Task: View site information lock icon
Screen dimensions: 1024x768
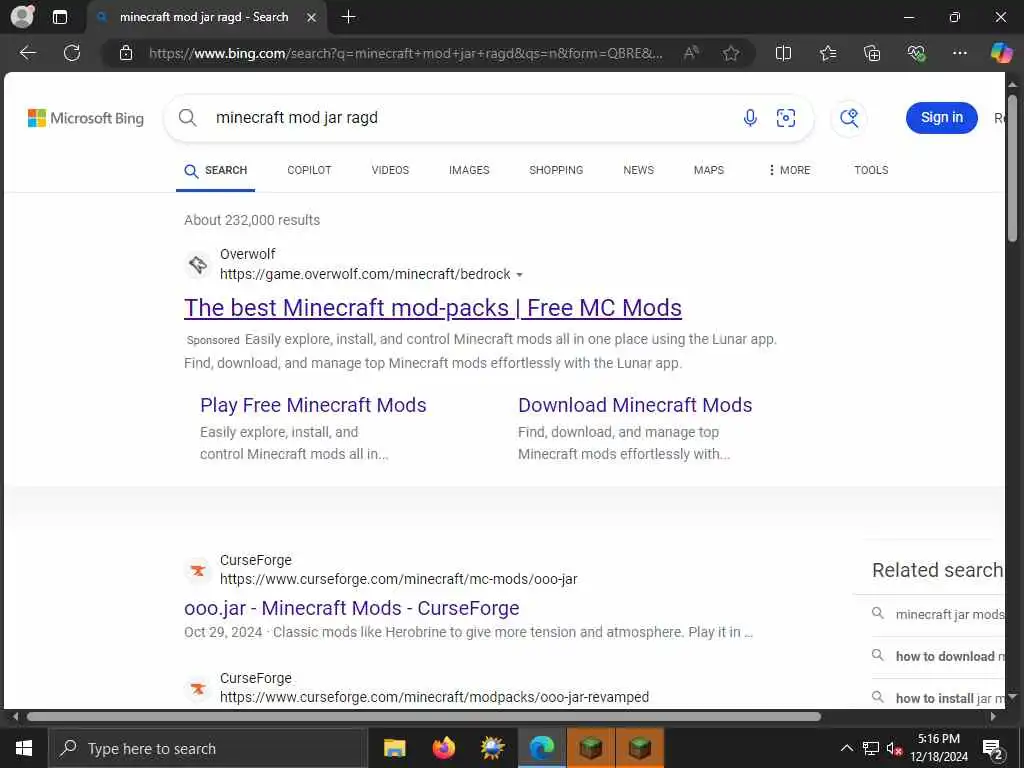Action: pos(126,53)
